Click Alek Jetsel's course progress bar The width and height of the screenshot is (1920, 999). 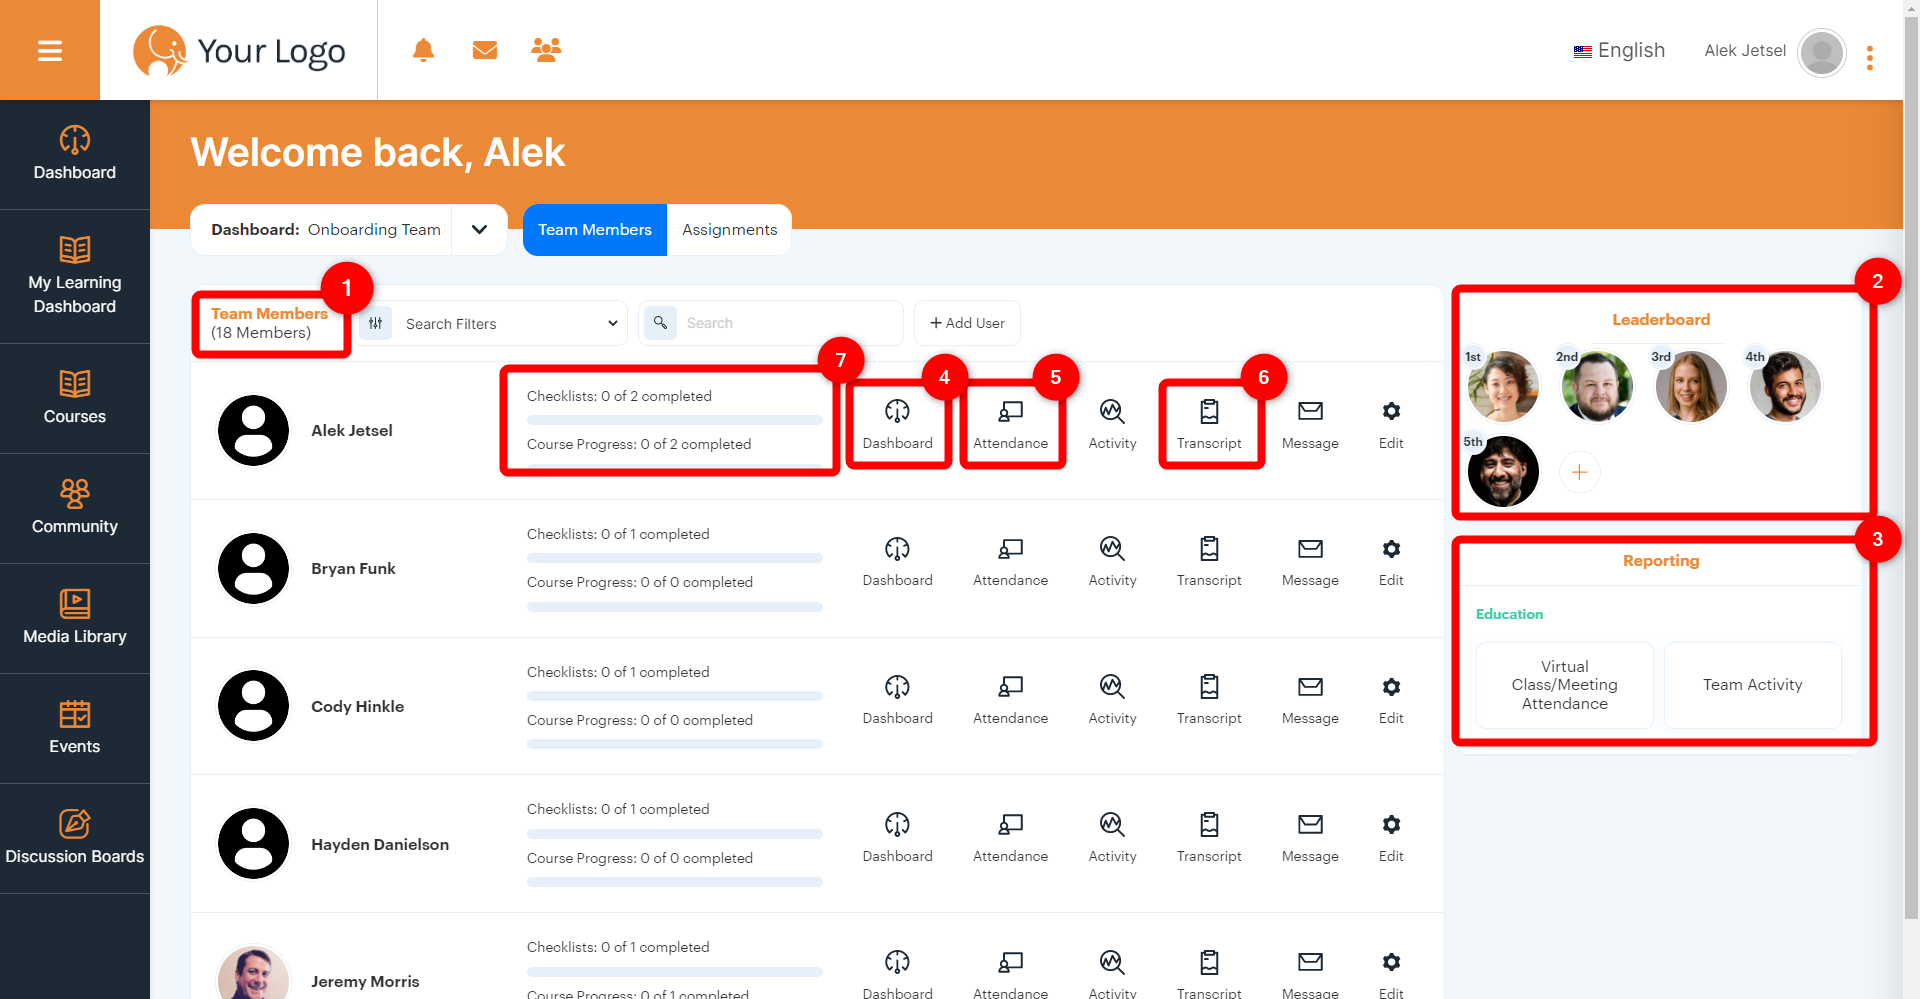(674, 468)
